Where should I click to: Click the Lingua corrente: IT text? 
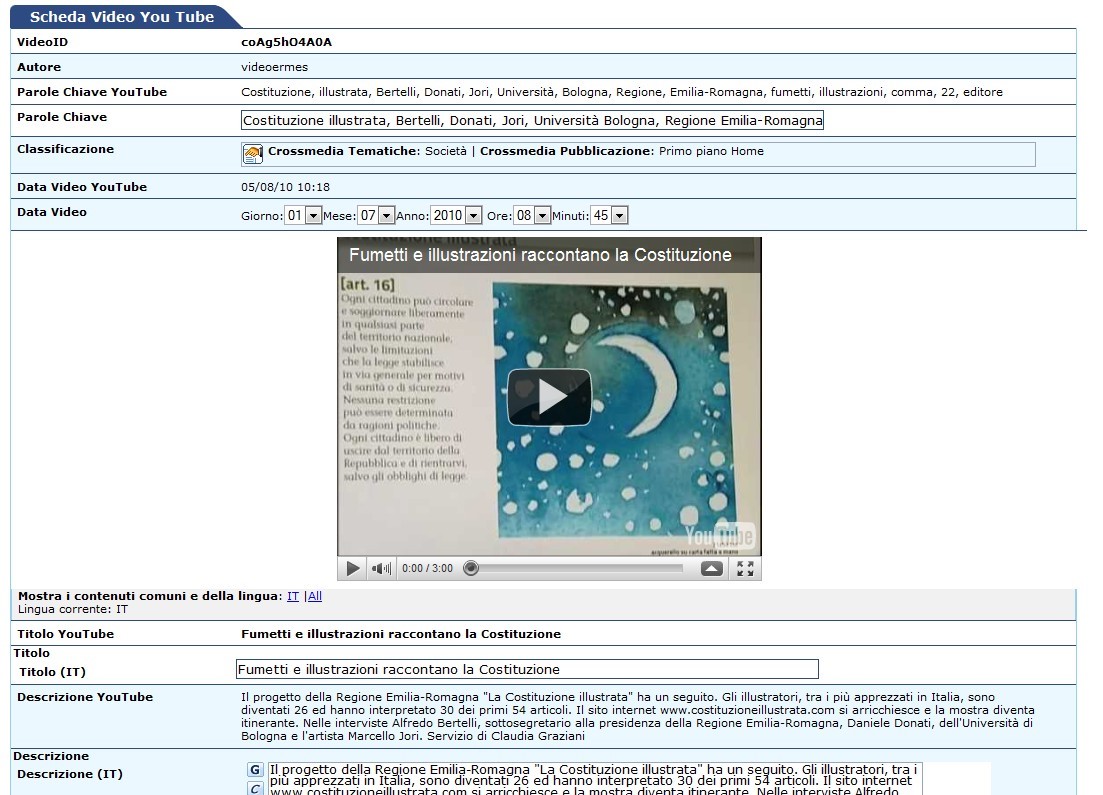pyautogui.click(x=73, y=609)
